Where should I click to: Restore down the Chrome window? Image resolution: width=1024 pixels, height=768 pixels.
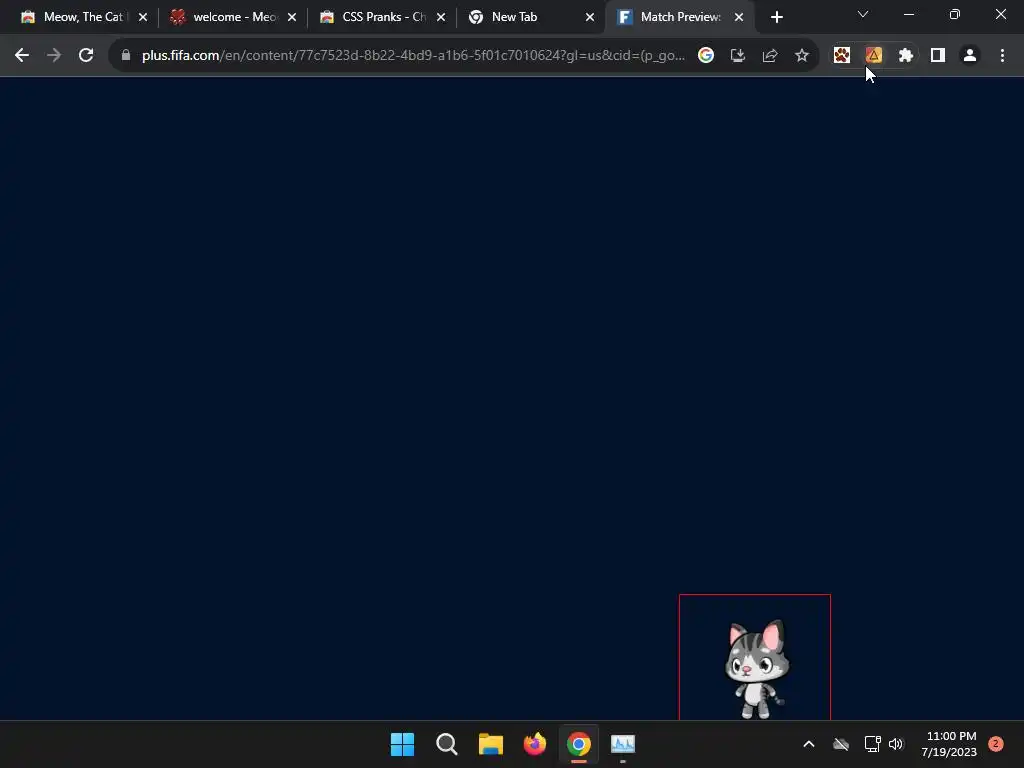click(955, 14)
